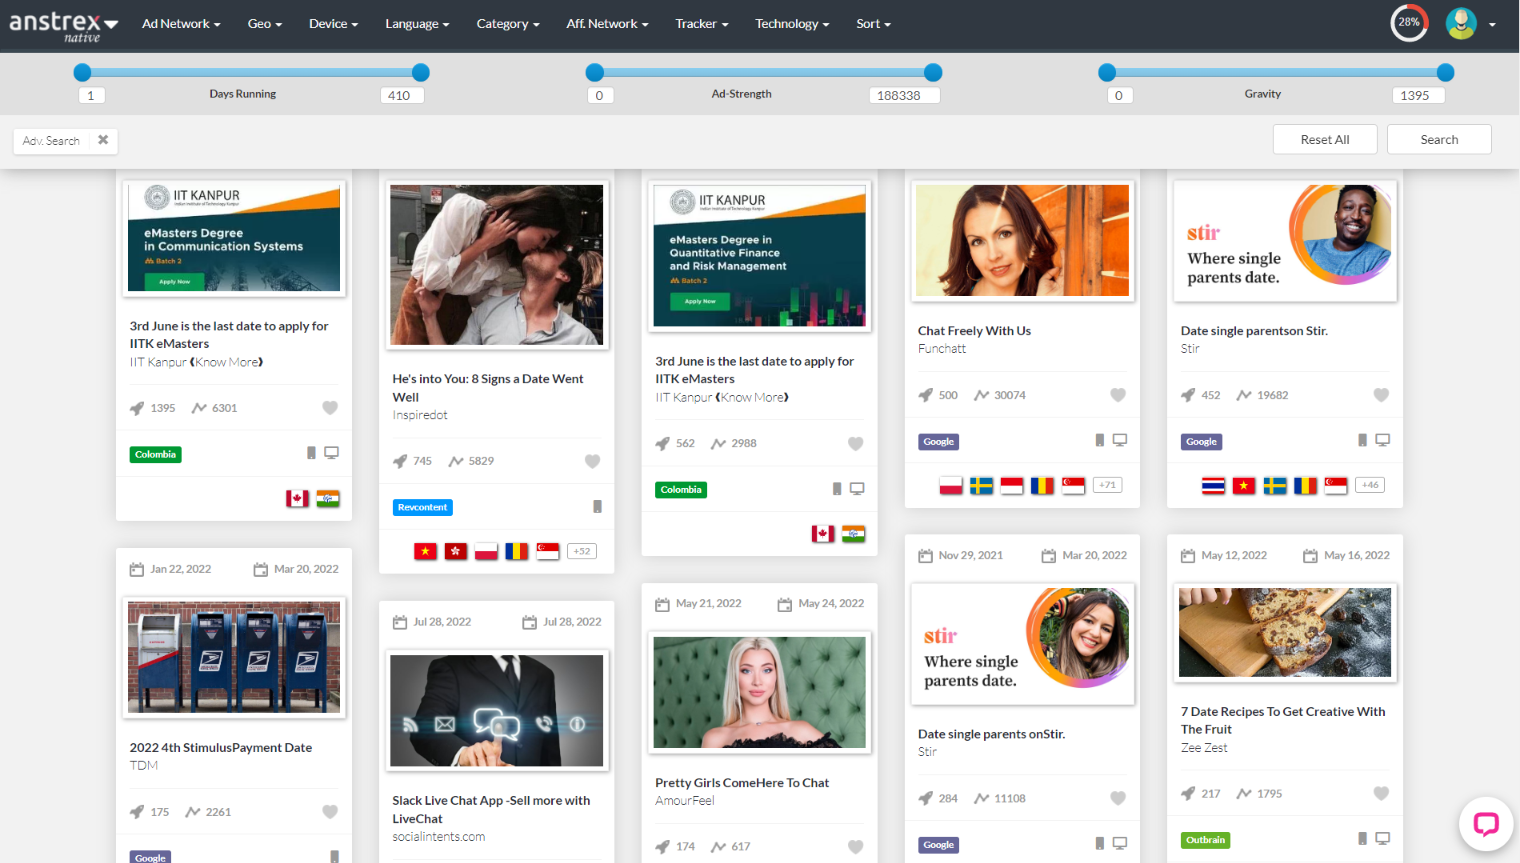Screen dimensions: 1520x863
Task: Click the trend icon showing 30074
Action: click(982, 395)
